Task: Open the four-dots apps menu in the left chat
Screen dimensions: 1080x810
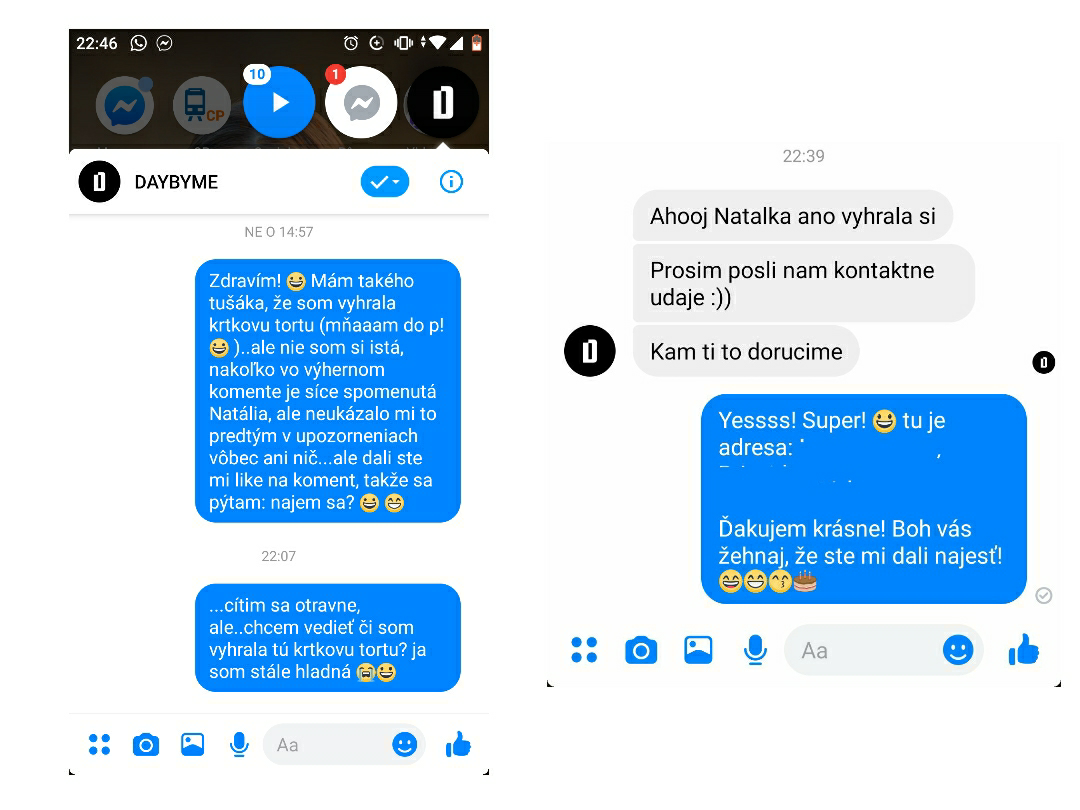Action: [x=99, y=745]
